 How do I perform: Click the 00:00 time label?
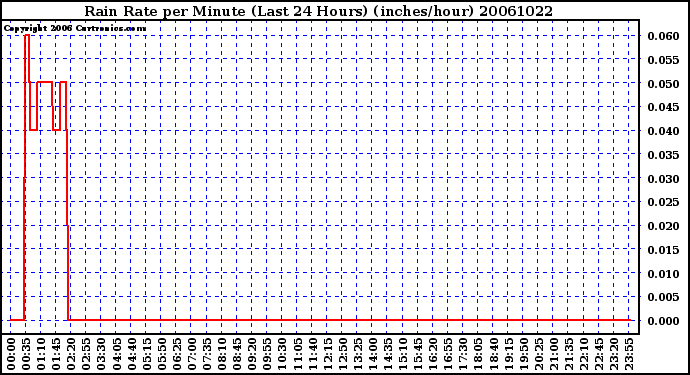11,354
